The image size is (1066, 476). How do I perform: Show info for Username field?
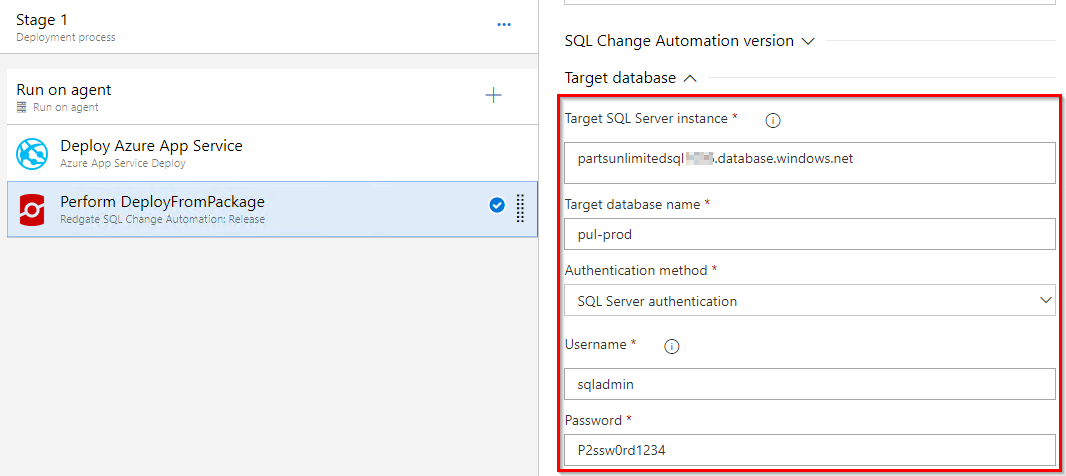coord(672,347)
